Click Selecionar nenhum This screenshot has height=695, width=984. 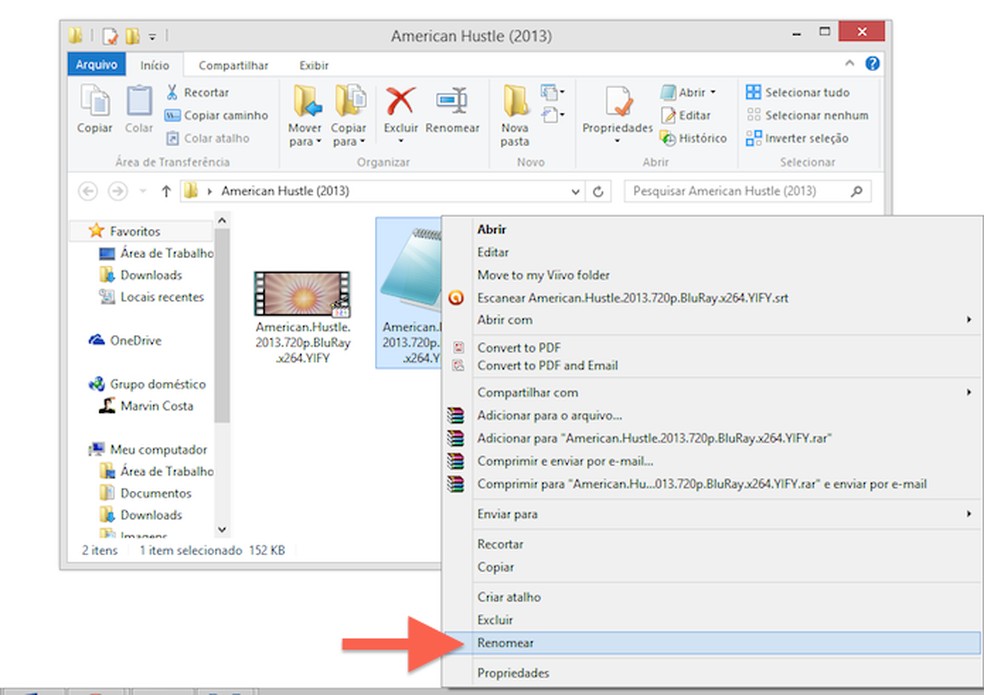pos(808,116)
